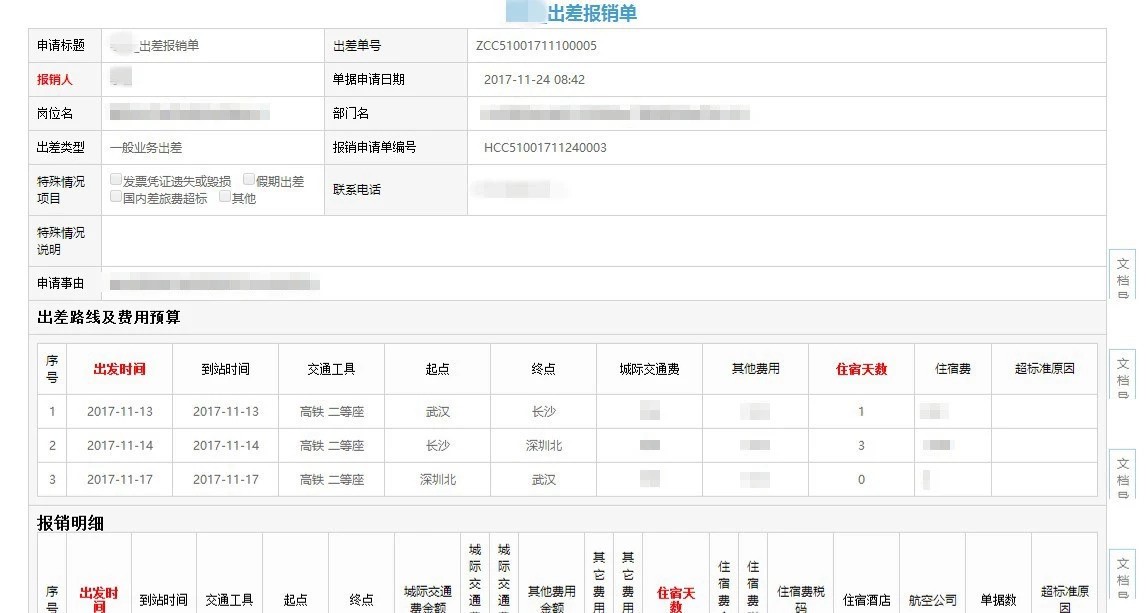Click the 报销明细 section heading

pos(70,523)
